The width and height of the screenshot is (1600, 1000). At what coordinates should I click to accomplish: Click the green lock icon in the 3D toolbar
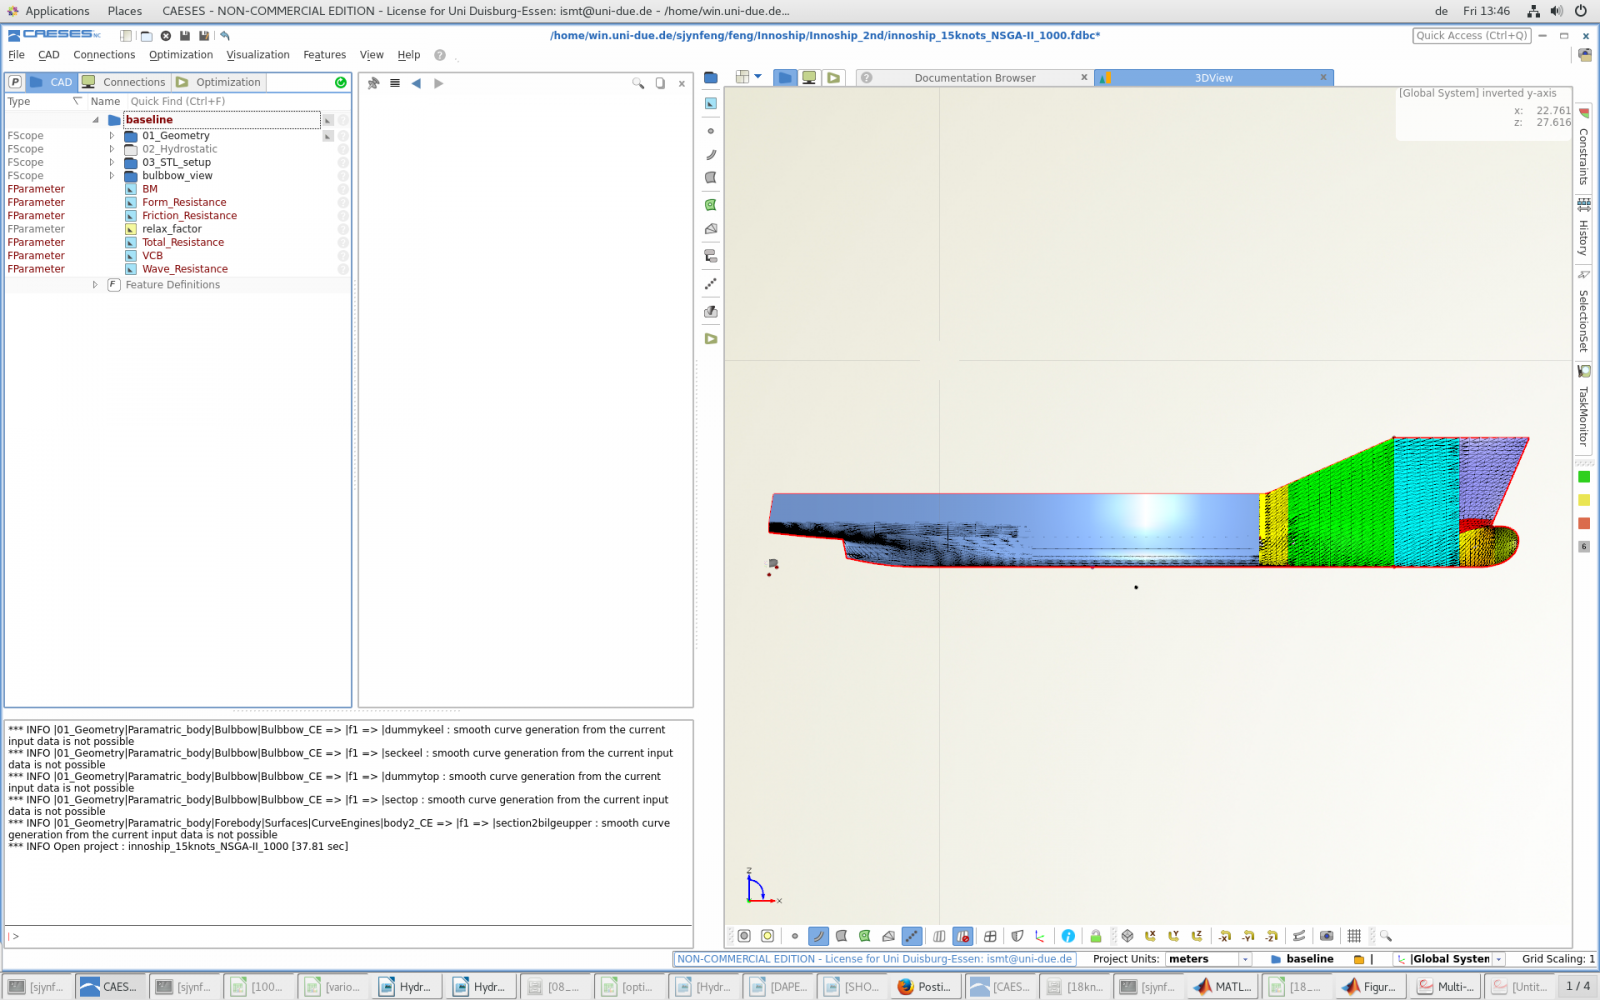coord(1095,936)
